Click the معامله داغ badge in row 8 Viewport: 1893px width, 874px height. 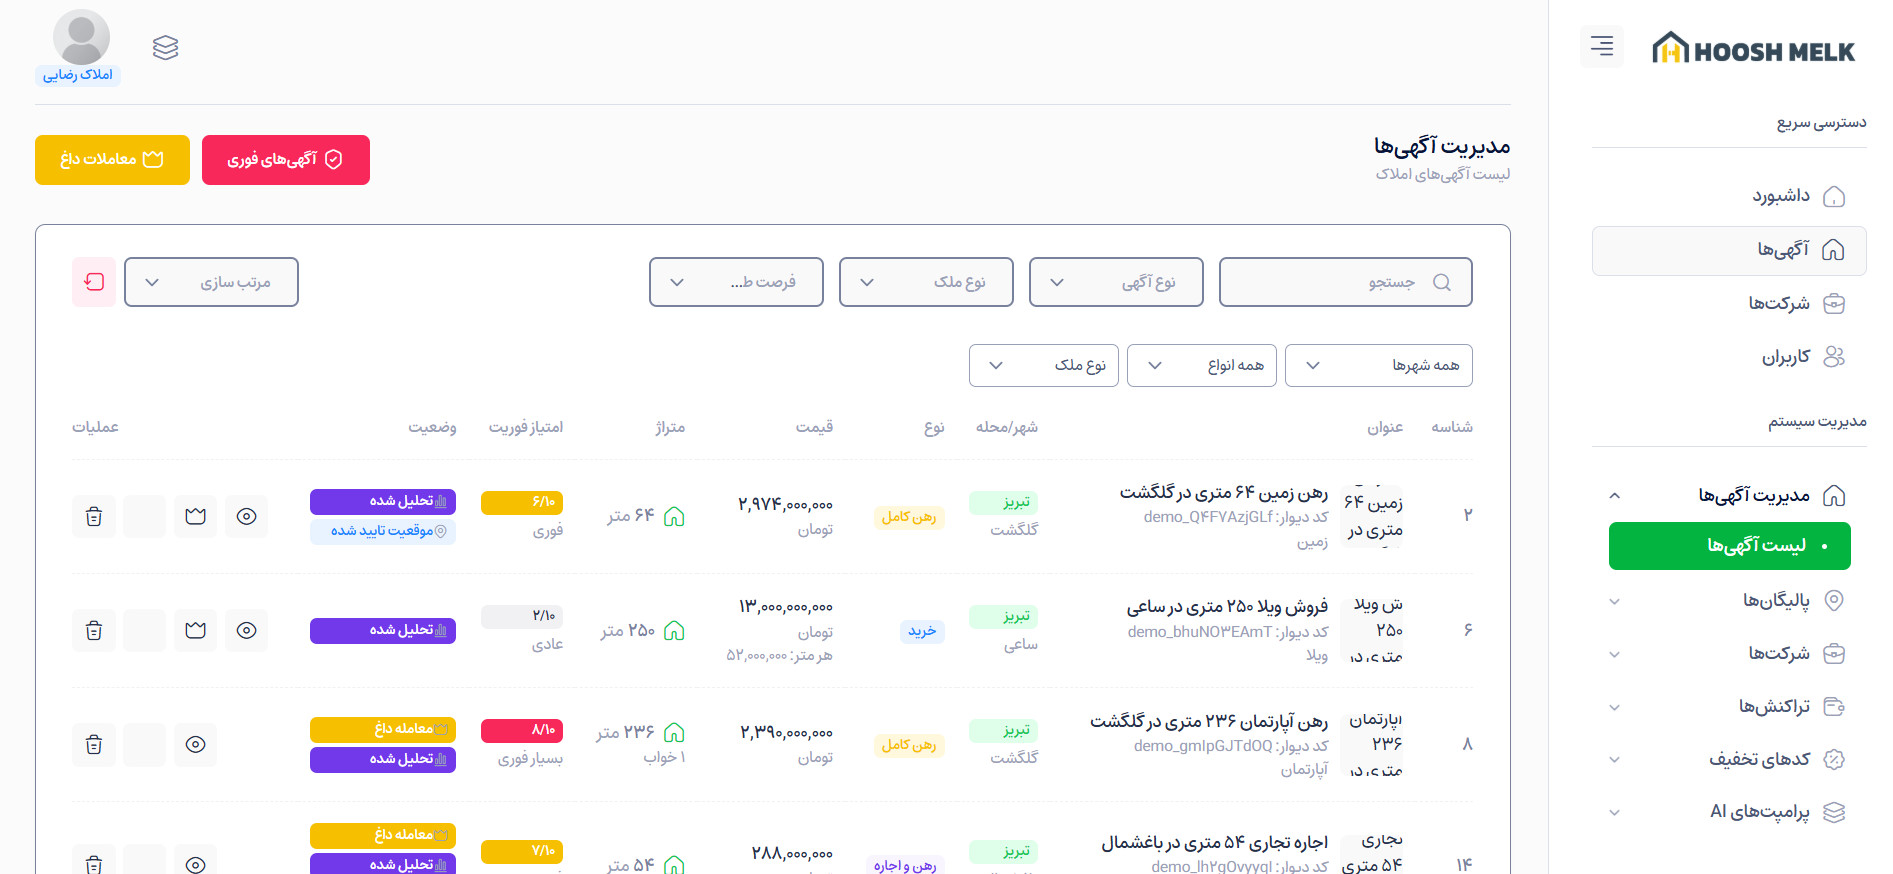tap(383, 729)
